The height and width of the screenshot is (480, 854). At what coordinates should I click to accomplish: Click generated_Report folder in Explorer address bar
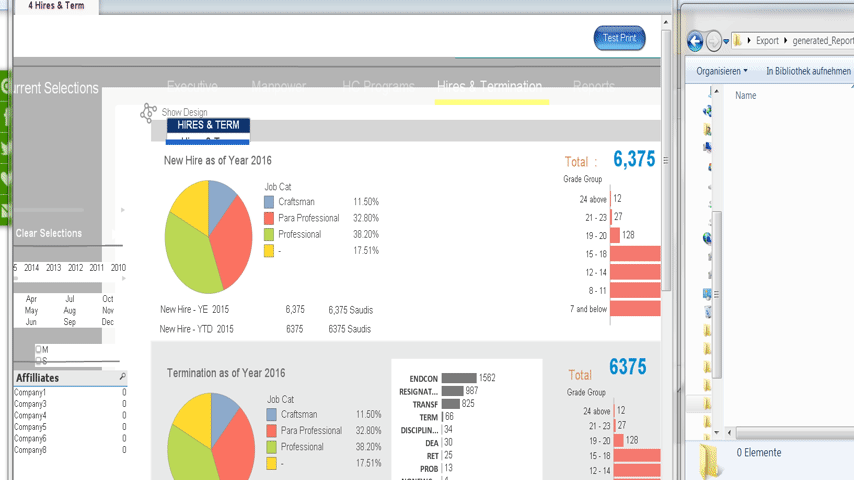(x=822, y=40)
